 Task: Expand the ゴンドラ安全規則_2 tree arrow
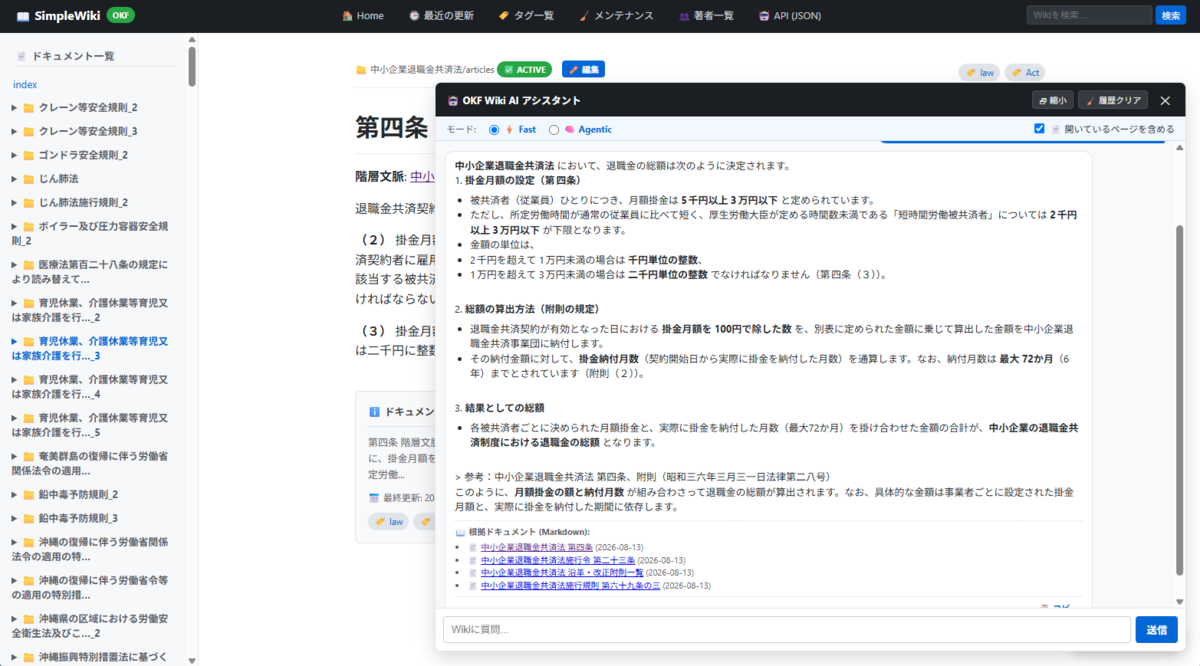(x=15, y=155)
